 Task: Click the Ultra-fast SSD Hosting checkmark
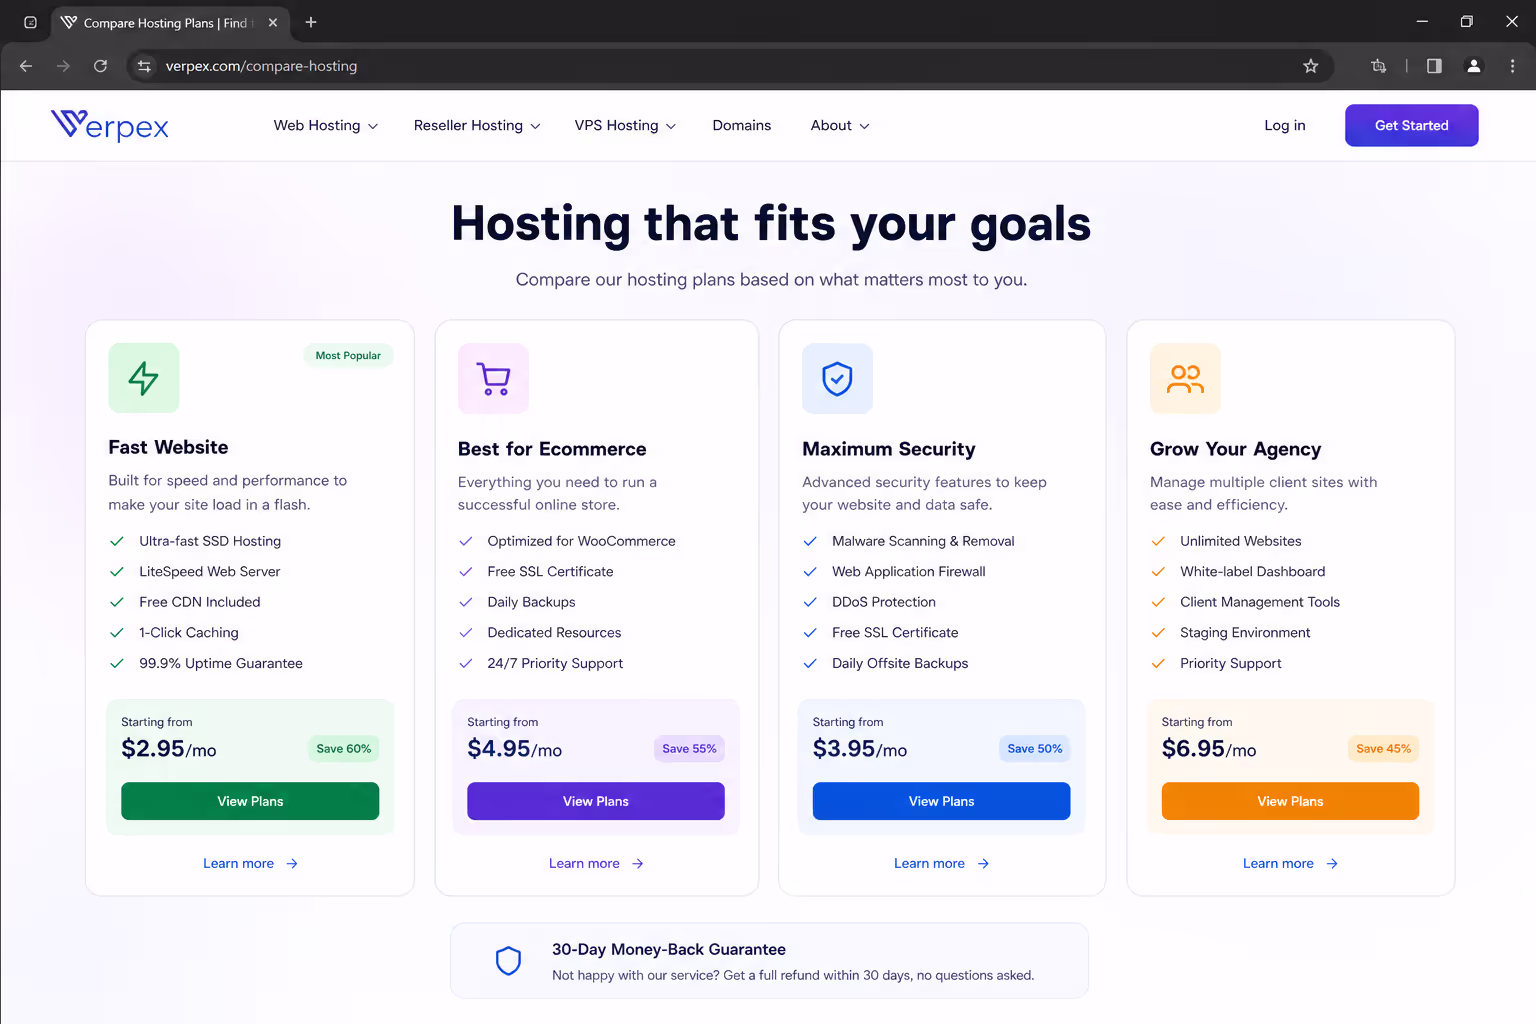[x=117, y=541]
